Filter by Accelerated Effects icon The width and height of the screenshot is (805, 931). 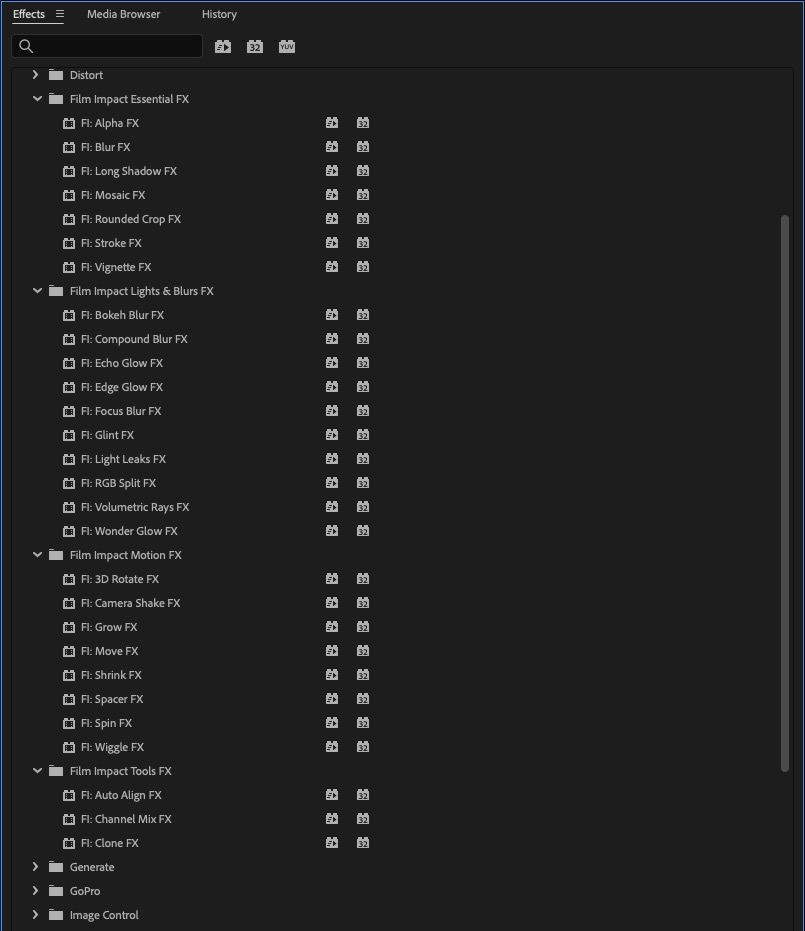223,47
